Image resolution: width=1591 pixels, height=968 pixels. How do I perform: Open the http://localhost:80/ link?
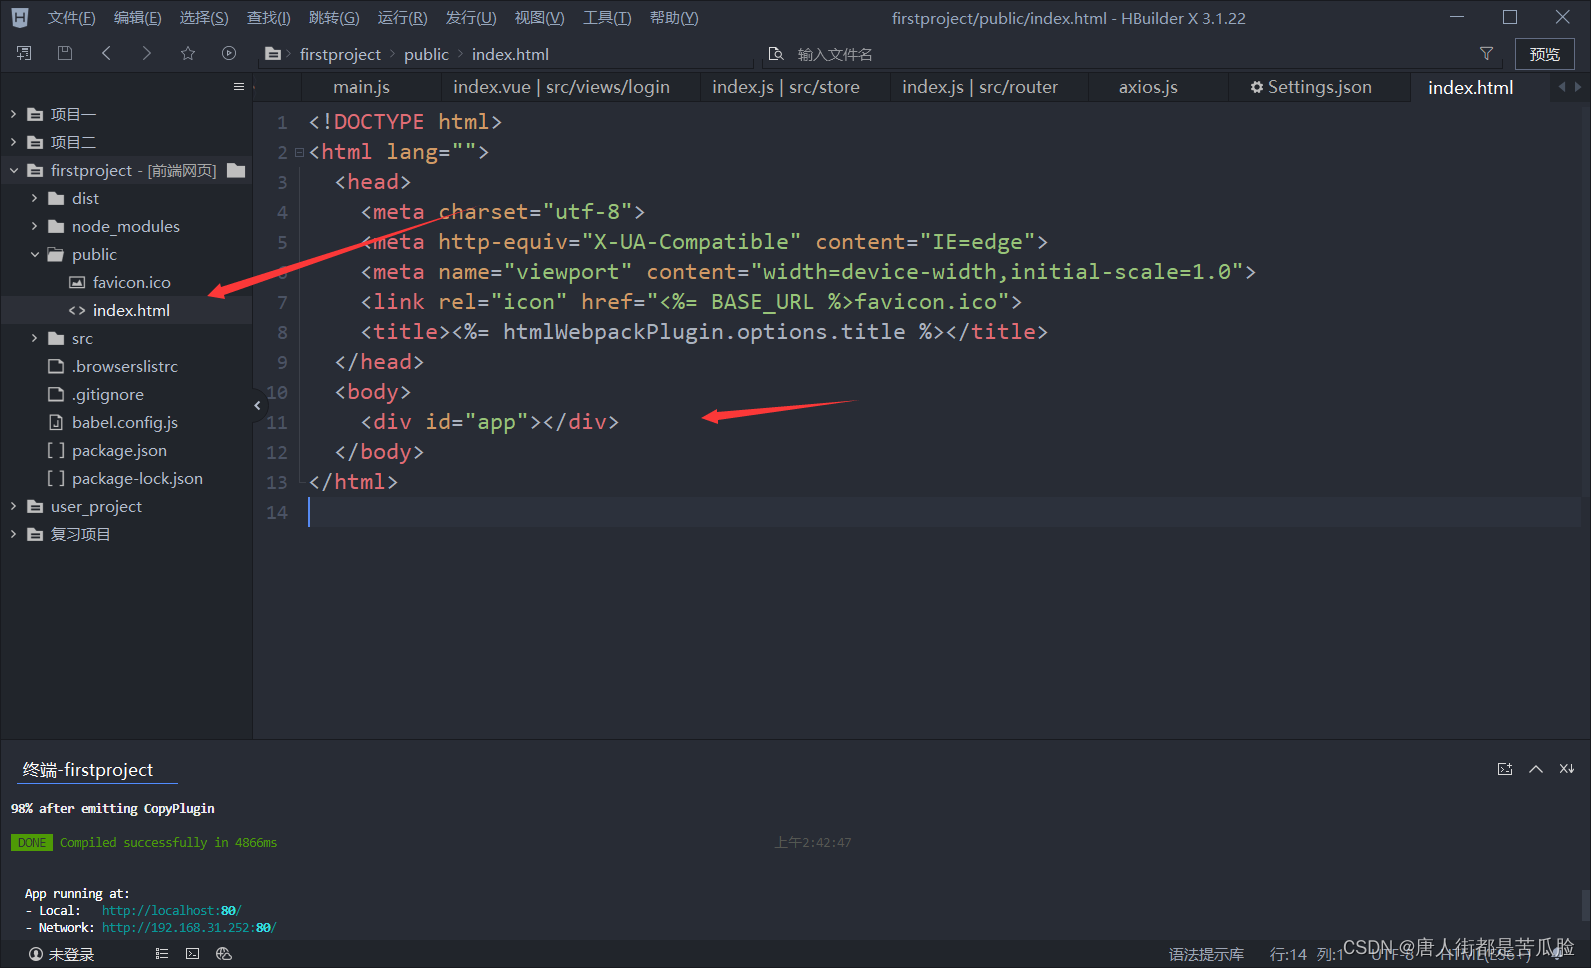pos(171,911)
